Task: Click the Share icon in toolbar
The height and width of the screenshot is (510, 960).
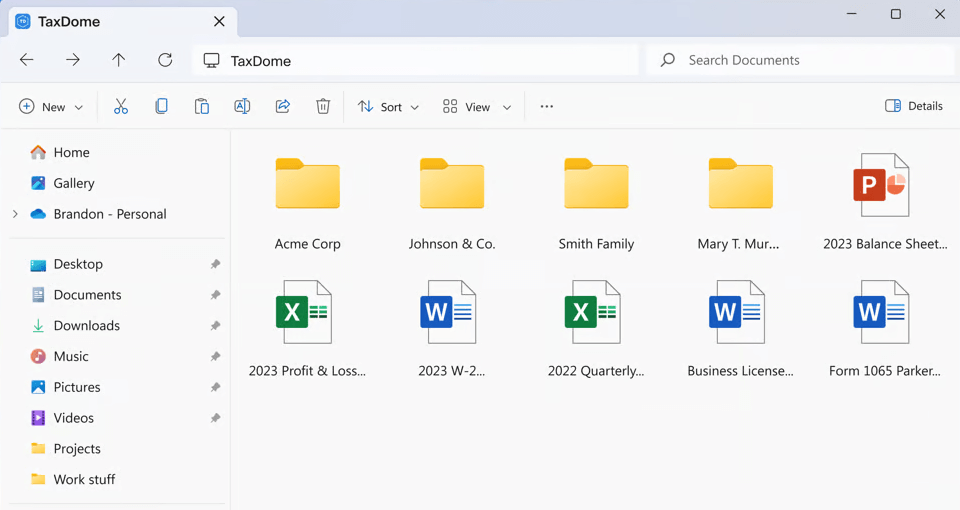Action: coord(283,107)
